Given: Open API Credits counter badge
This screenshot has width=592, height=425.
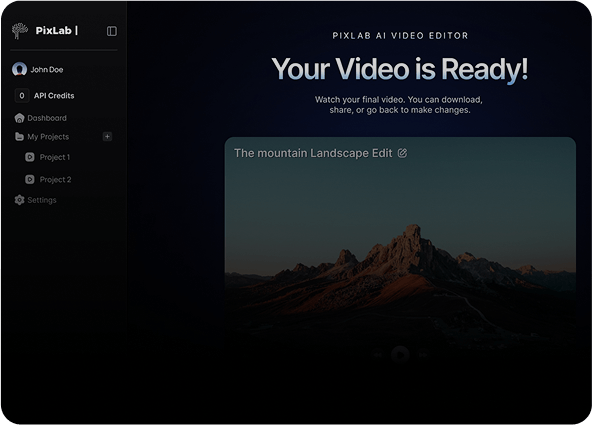Looking at the screenshot, I should click(x=22, y=95).
